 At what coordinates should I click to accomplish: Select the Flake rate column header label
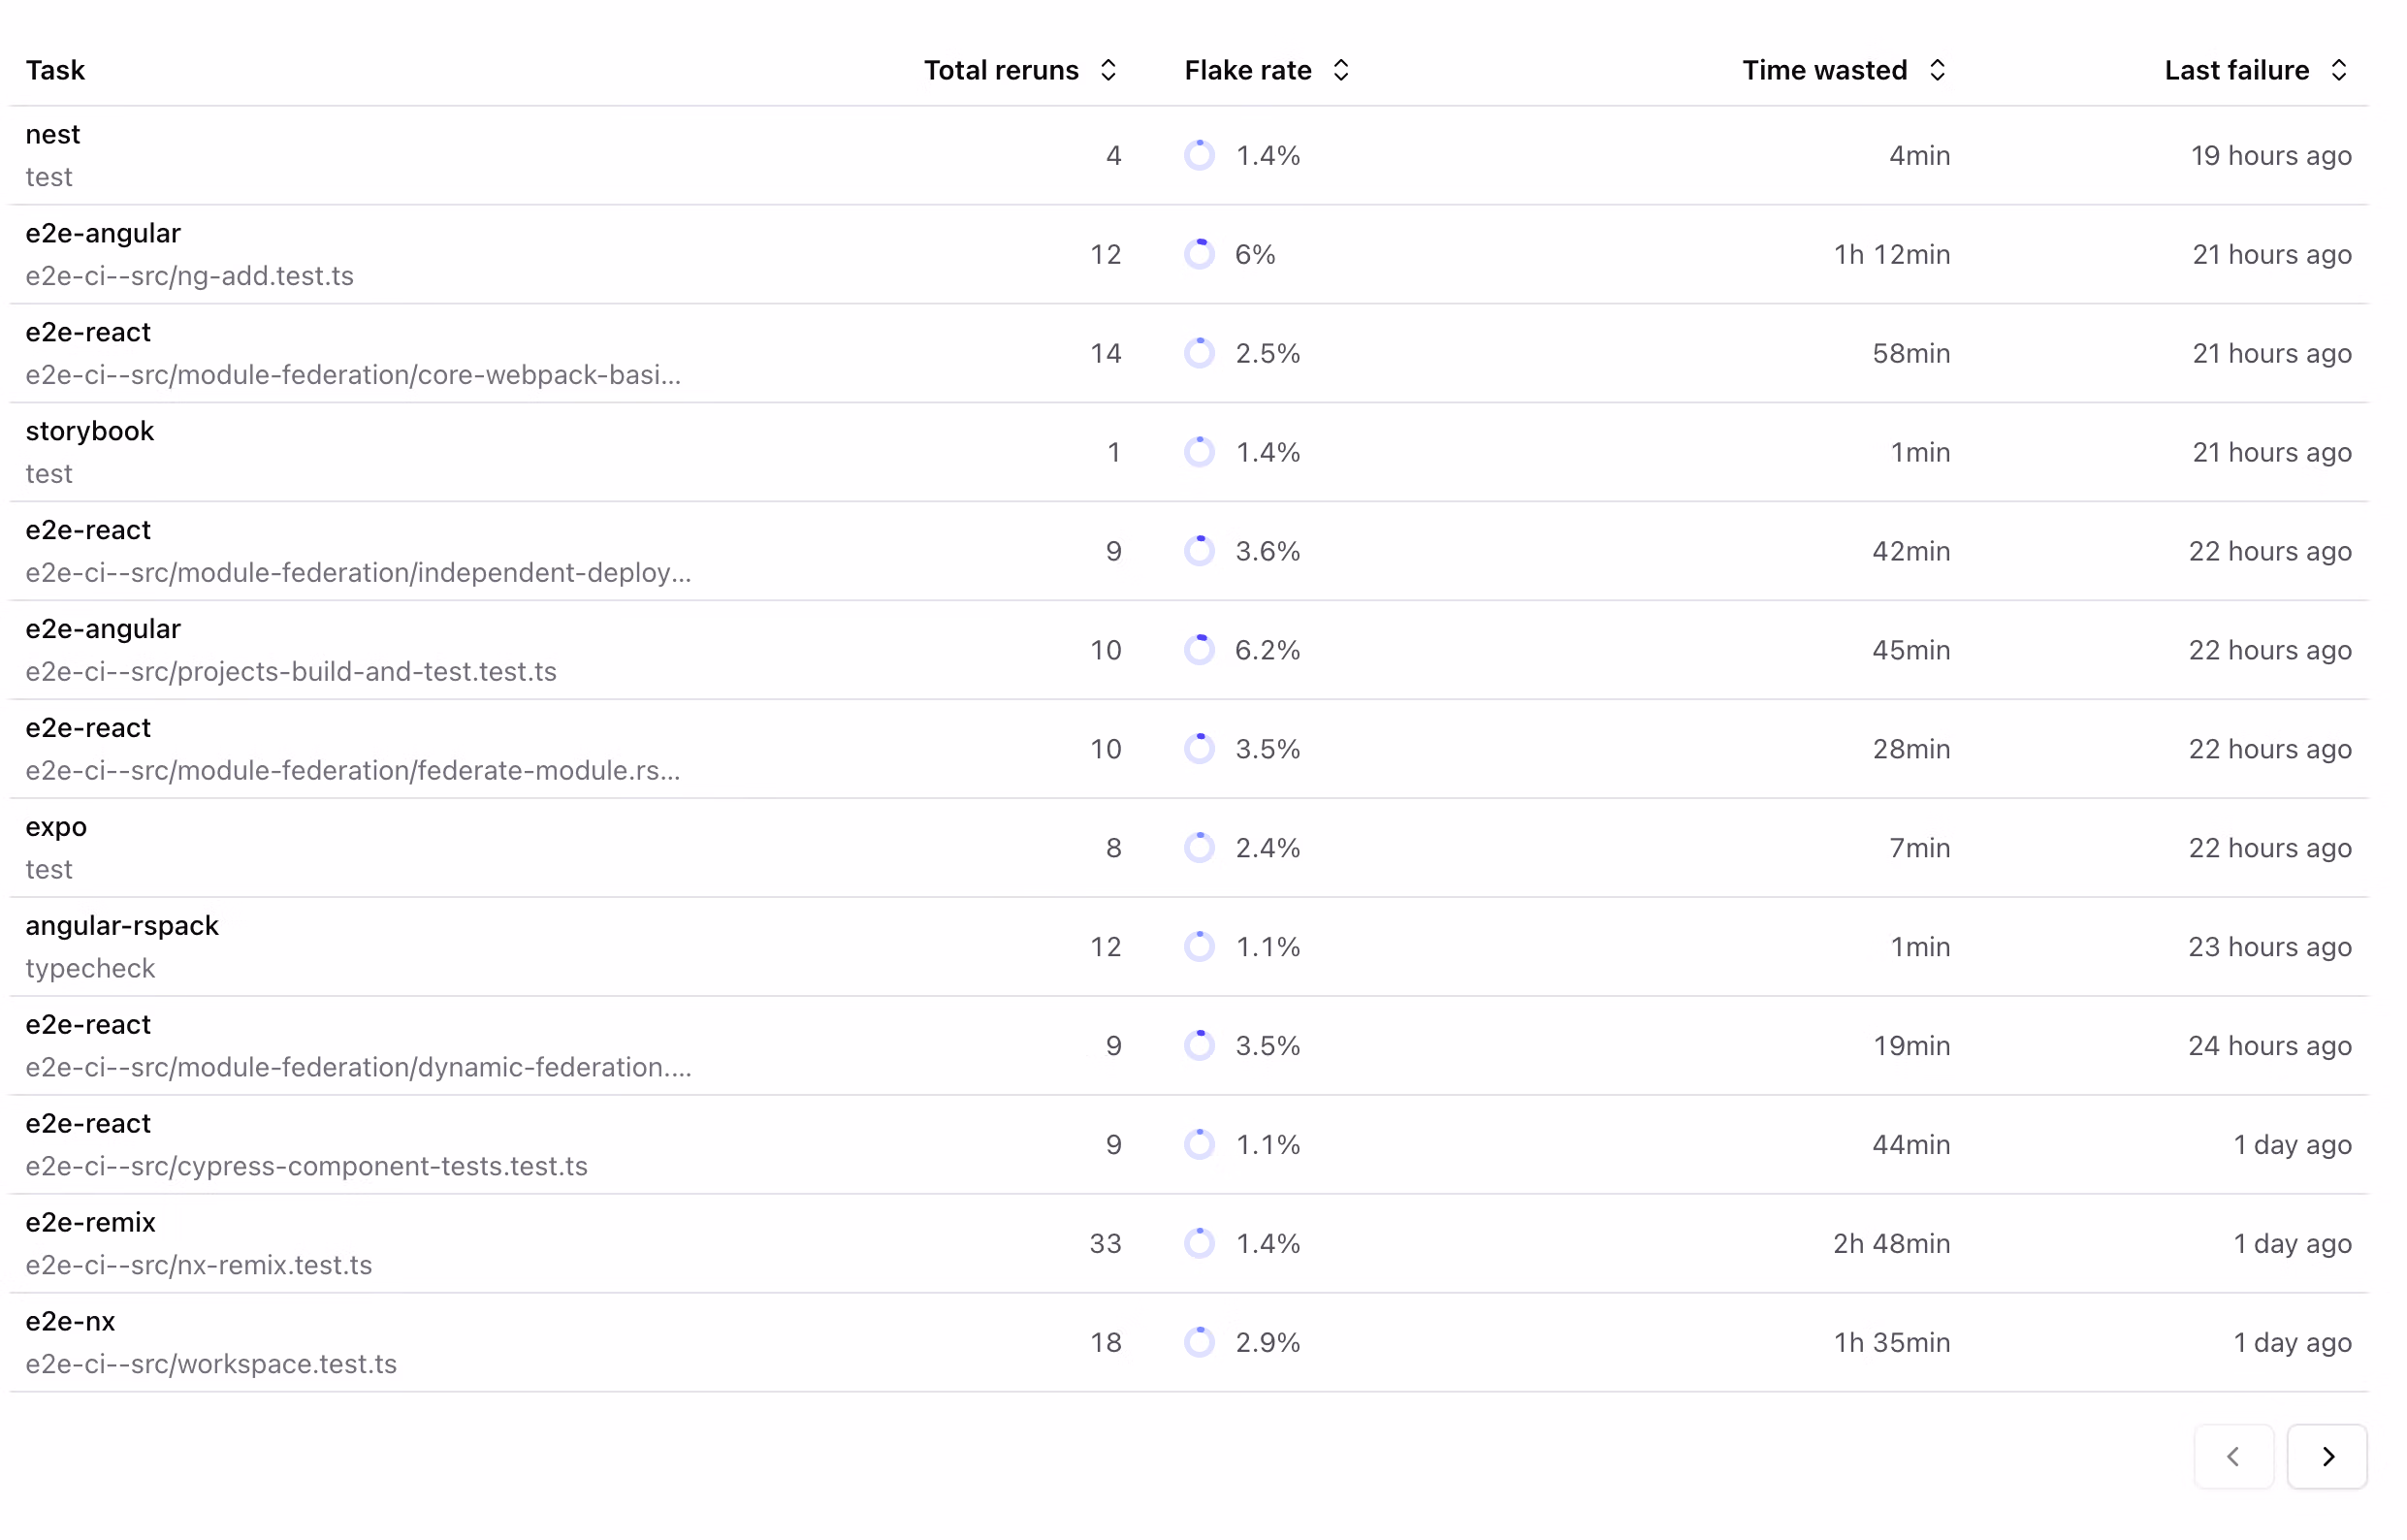(1247, 69)
